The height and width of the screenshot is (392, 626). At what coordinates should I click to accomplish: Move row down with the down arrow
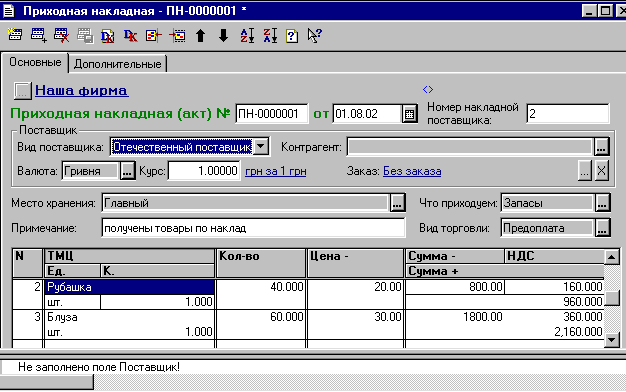coord(224,36)
